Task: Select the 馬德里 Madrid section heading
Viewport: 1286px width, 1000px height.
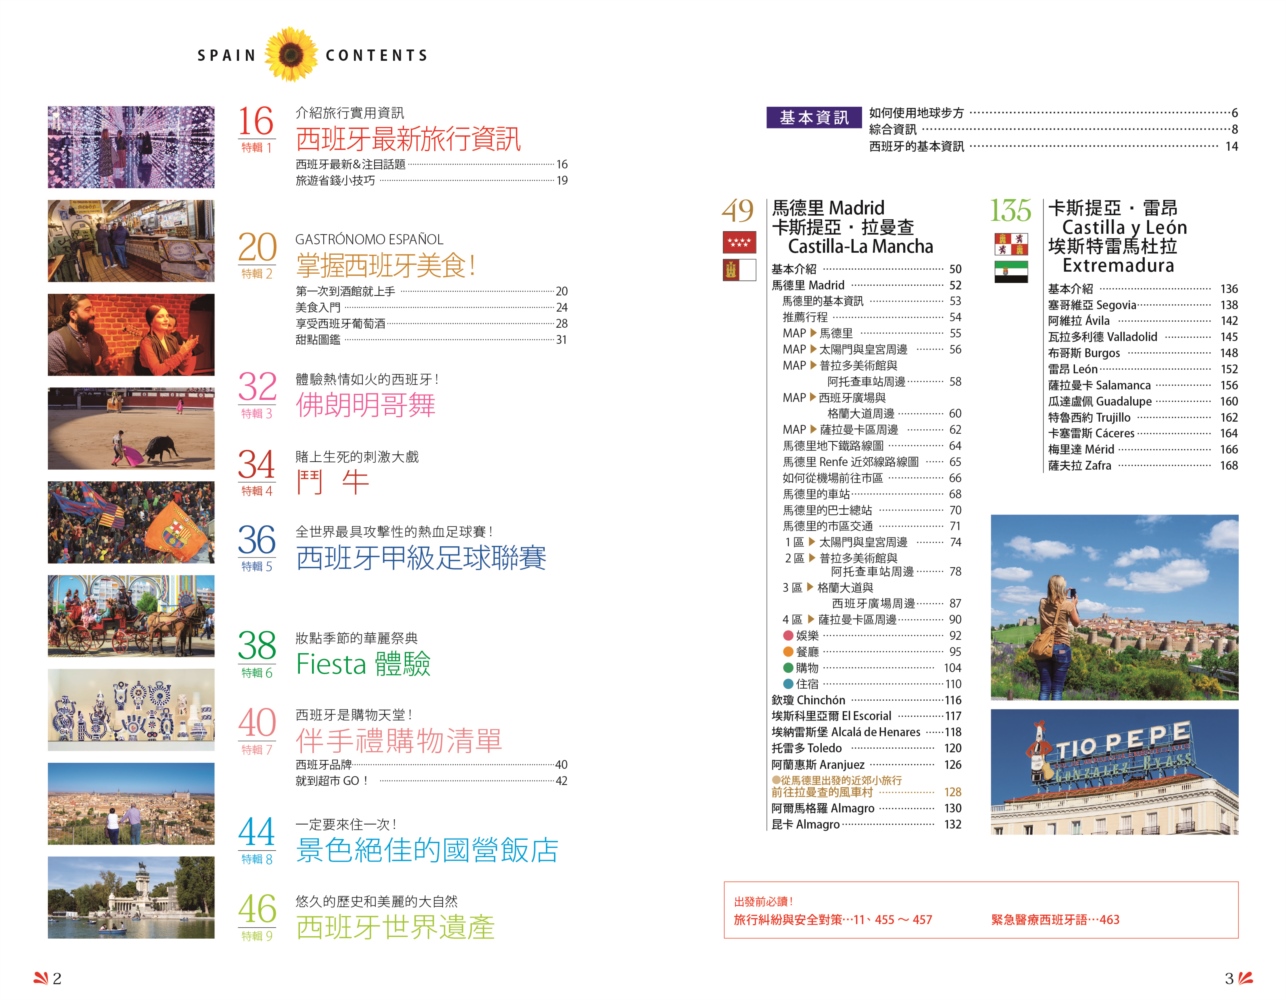Action: [828, 208]
